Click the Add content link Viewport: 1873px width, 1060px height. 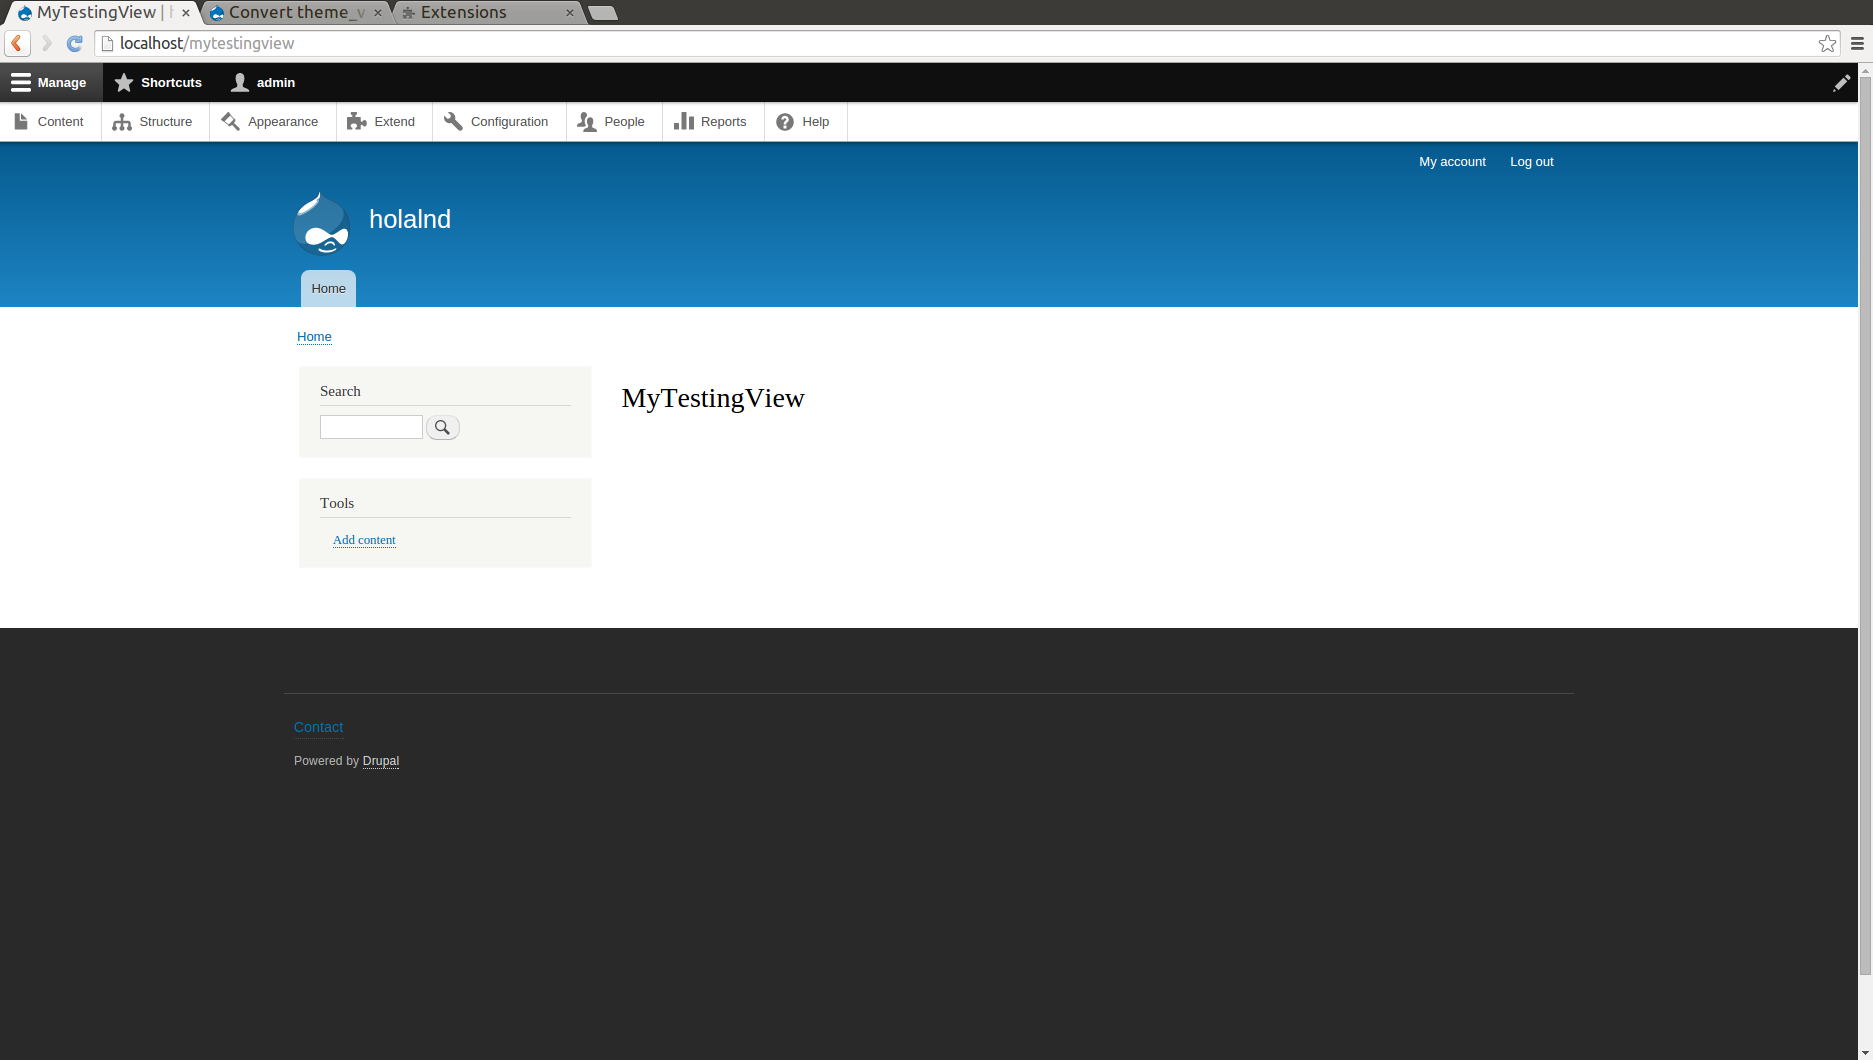tap(363, 539)
